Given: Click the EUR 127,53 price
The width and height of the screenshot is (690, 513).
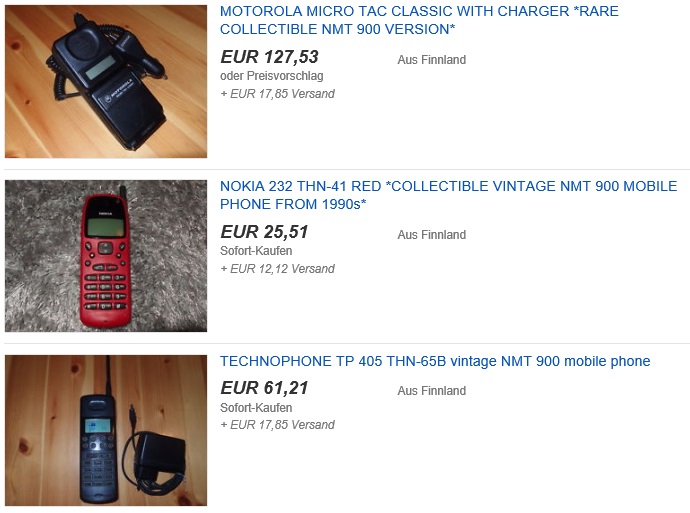Looking at the screenshot, I should 269,57.
